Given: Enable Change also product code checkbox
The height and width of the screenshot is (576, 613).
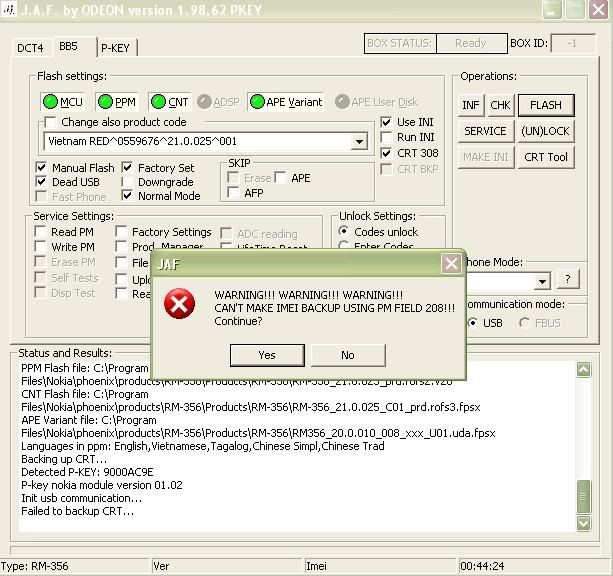Looking at the screenshot, I should (x=50, y=122).
